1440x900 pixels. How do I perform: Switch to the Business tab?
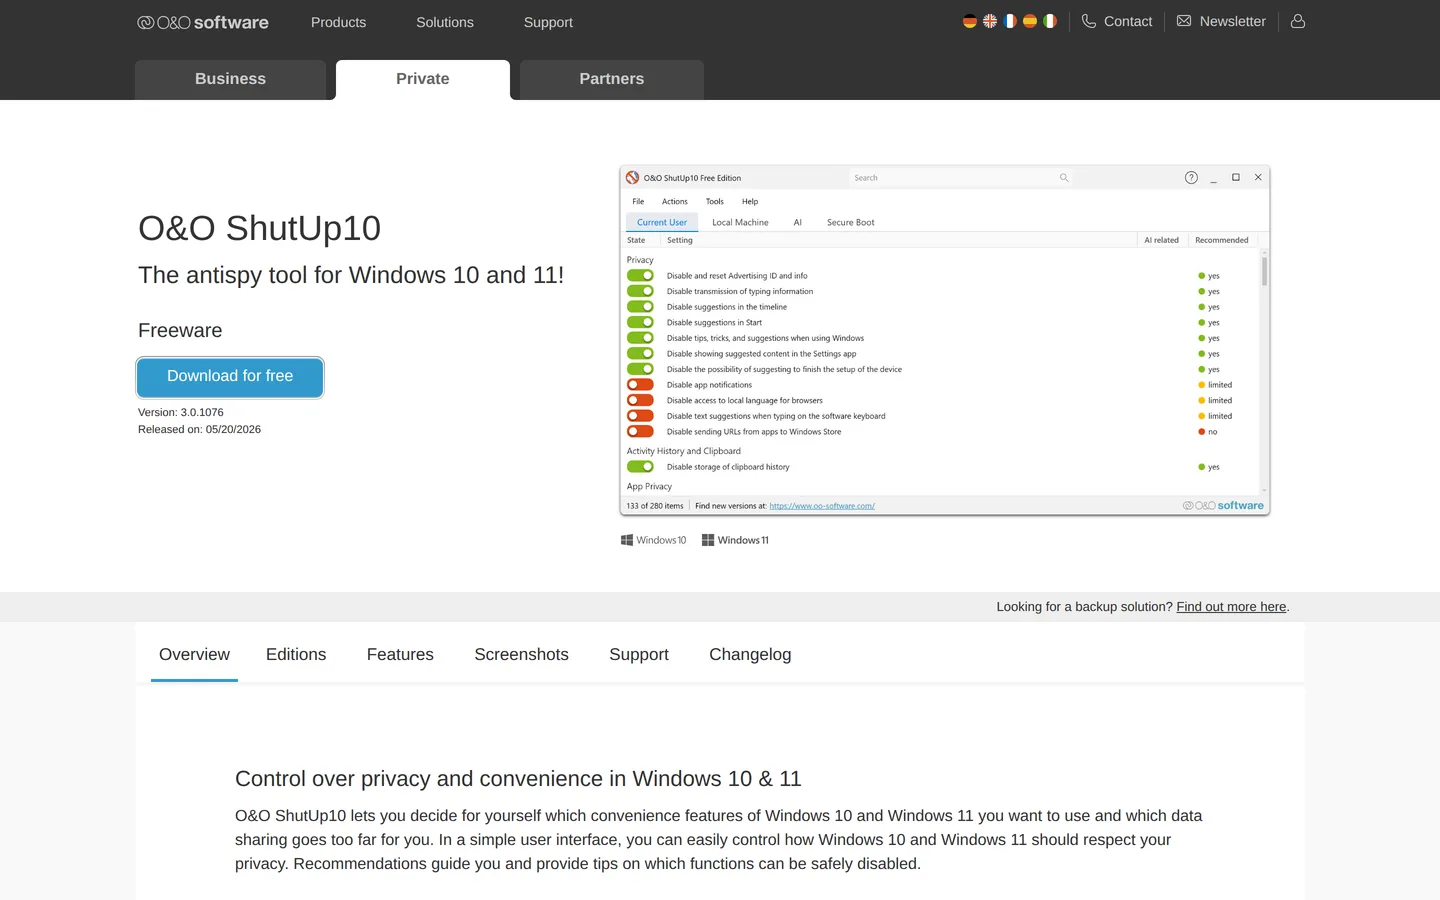coord(230,80)
